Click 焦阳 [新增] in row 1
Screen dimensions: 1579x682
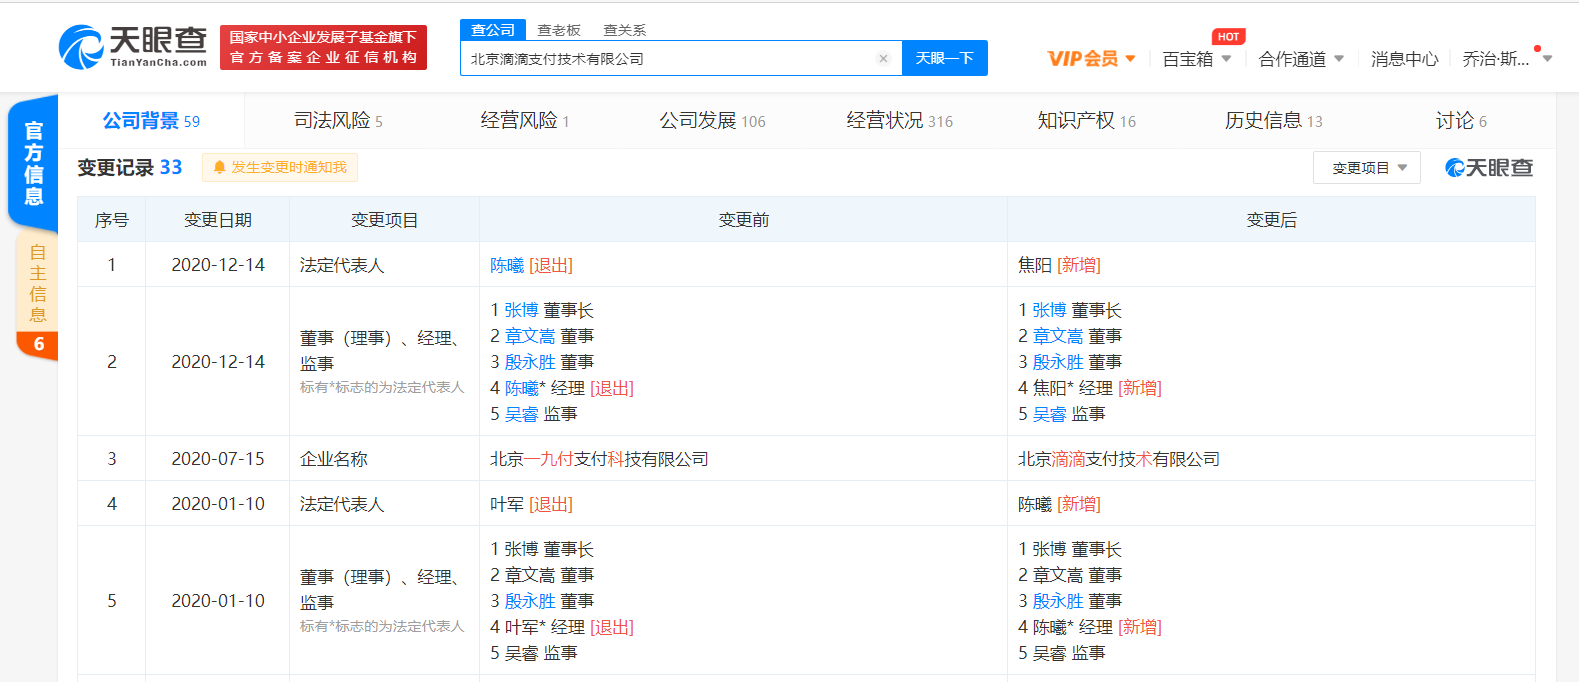1059,265
